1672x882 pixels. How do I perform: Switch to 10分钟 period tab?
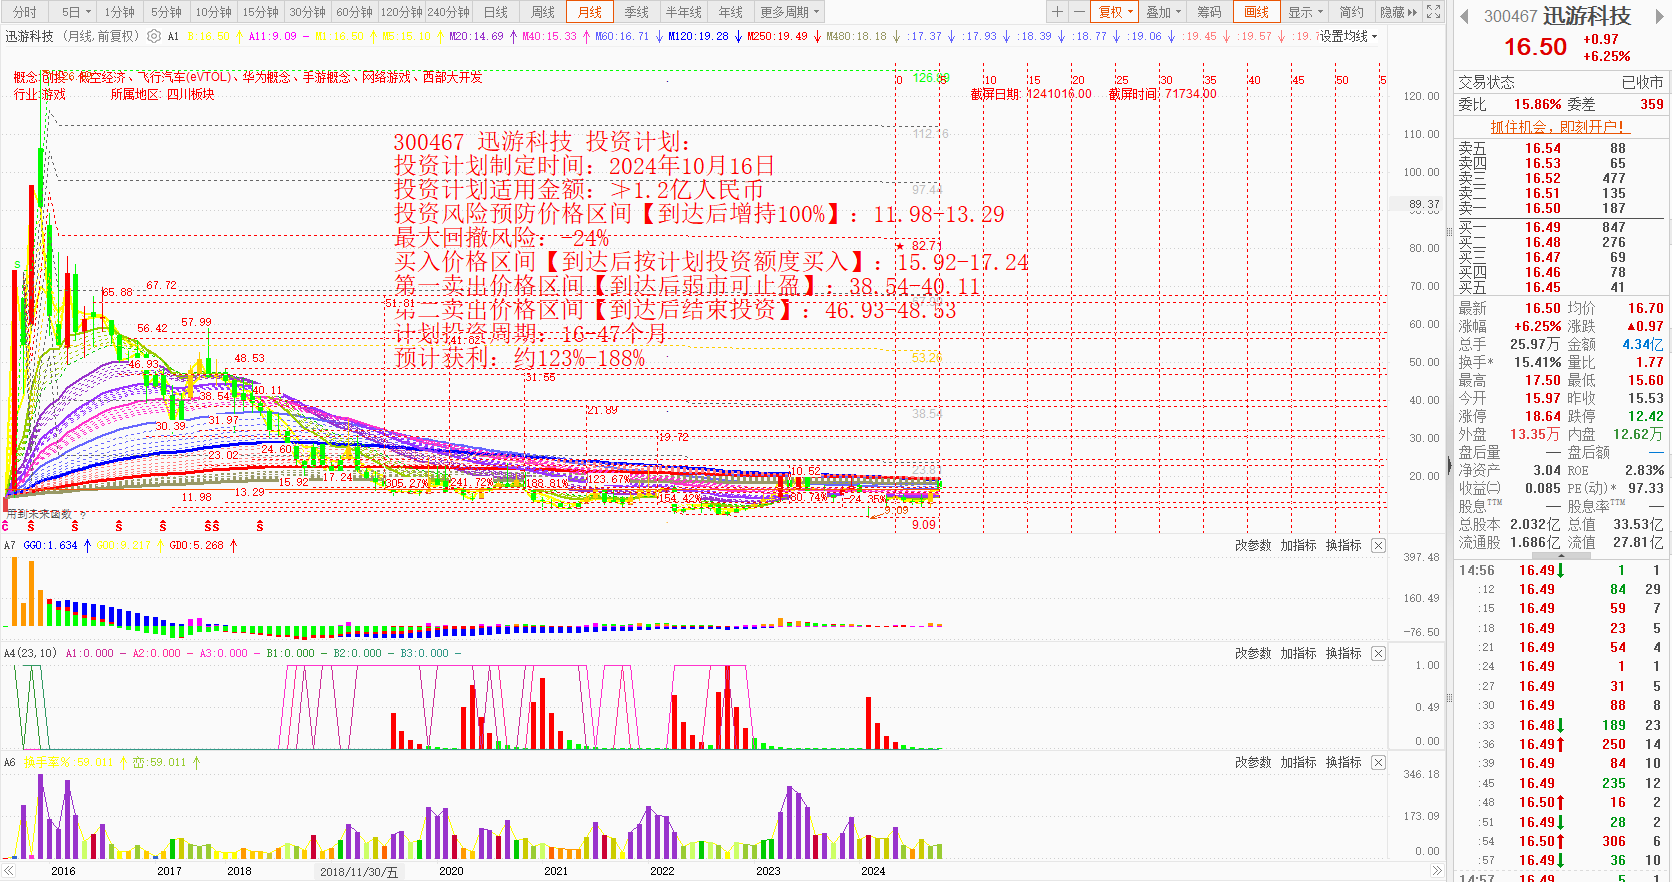tap(213, 12)
